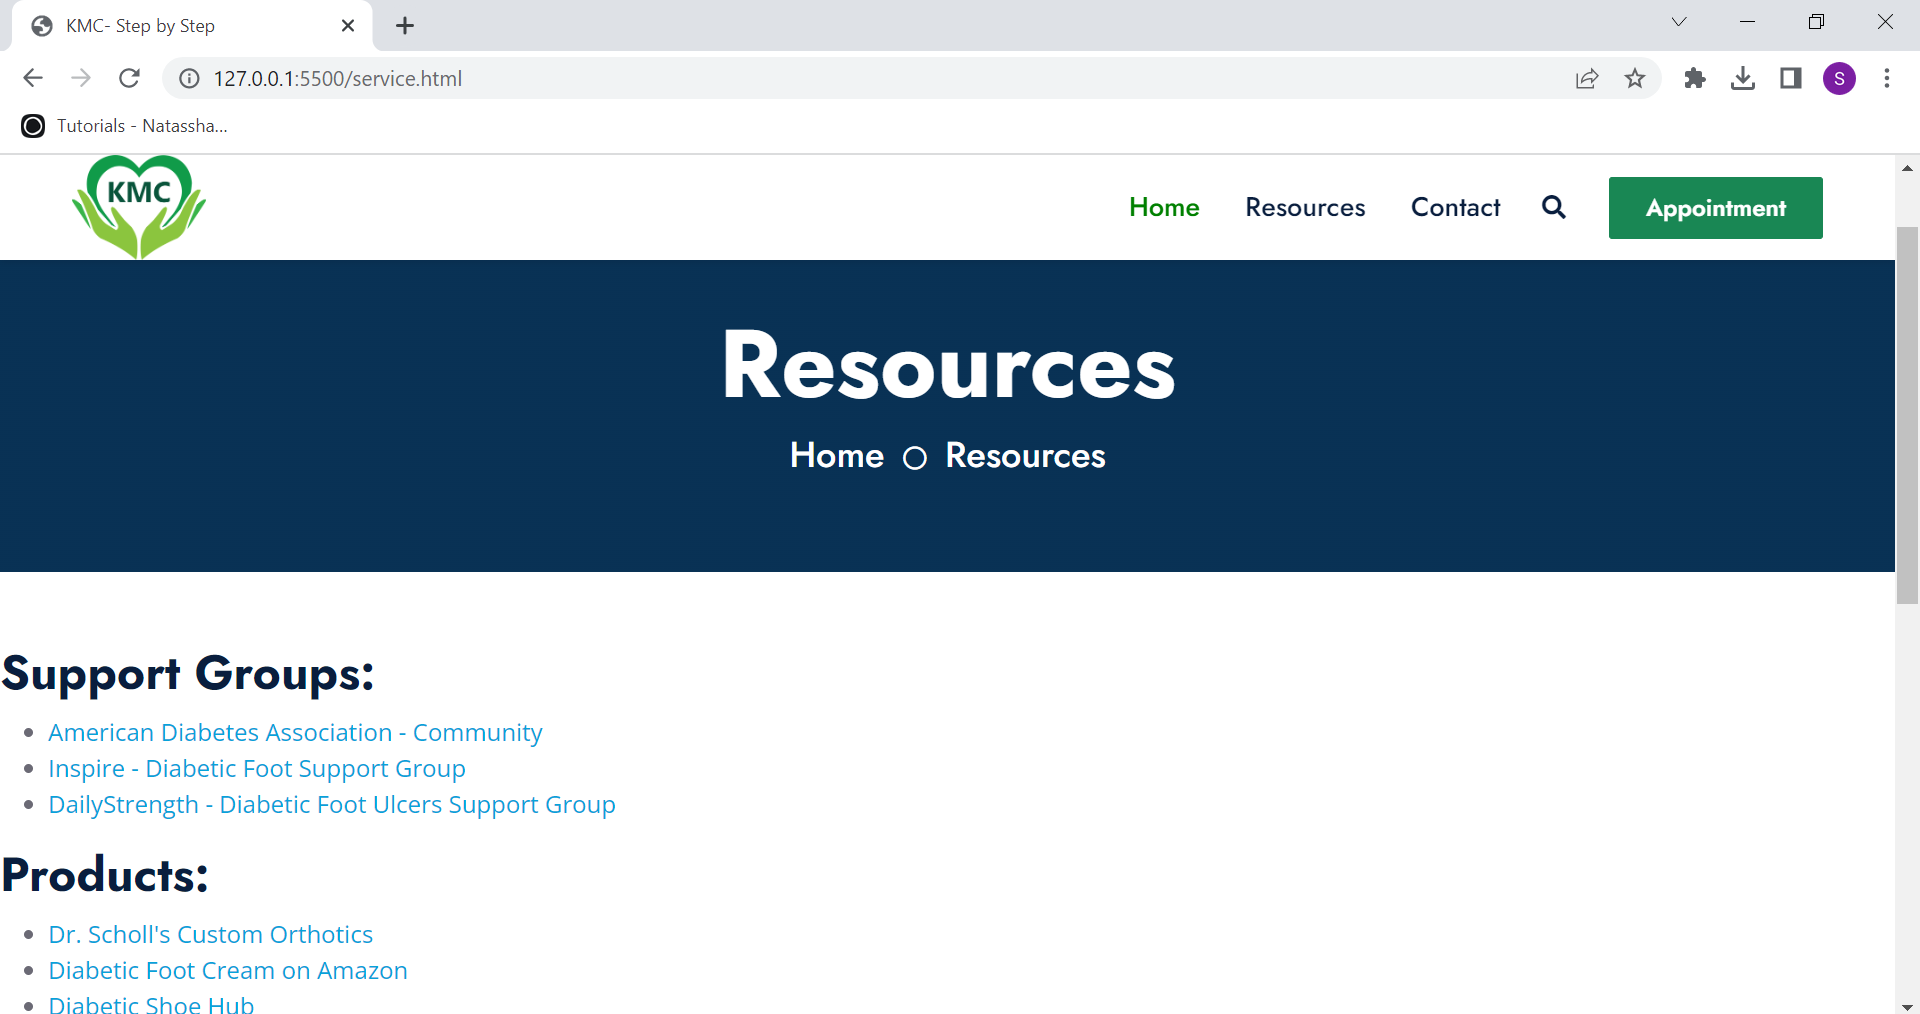Click the KMC heart logo
The image size is (1920, 1014).
point(139,207)
